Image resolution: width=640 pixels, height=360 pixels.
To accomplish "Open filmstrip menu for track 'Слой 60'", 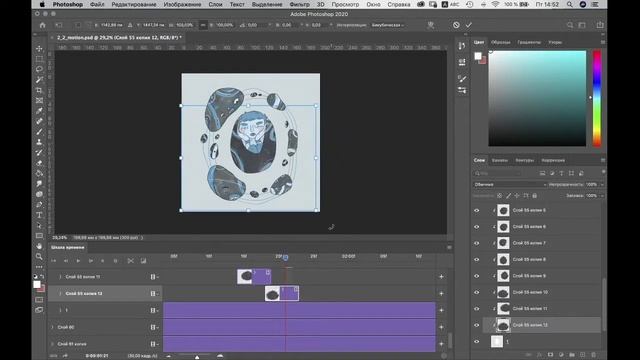I will [x=154, y=327].
